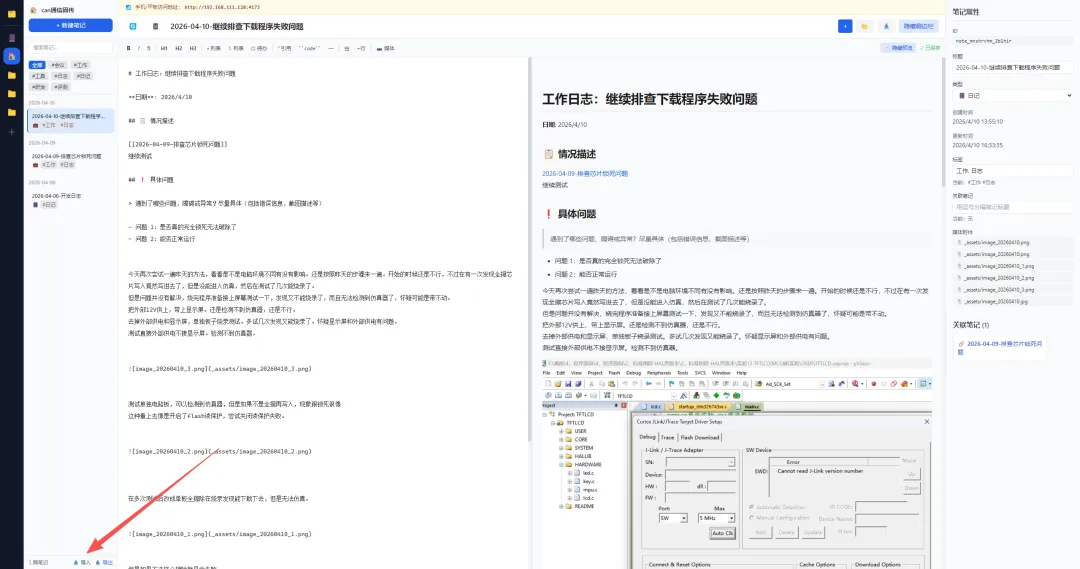Screen dimensions: 1080x569
Task: Open the first yellow folder sidebar icon
Action: tap(12, 14)
